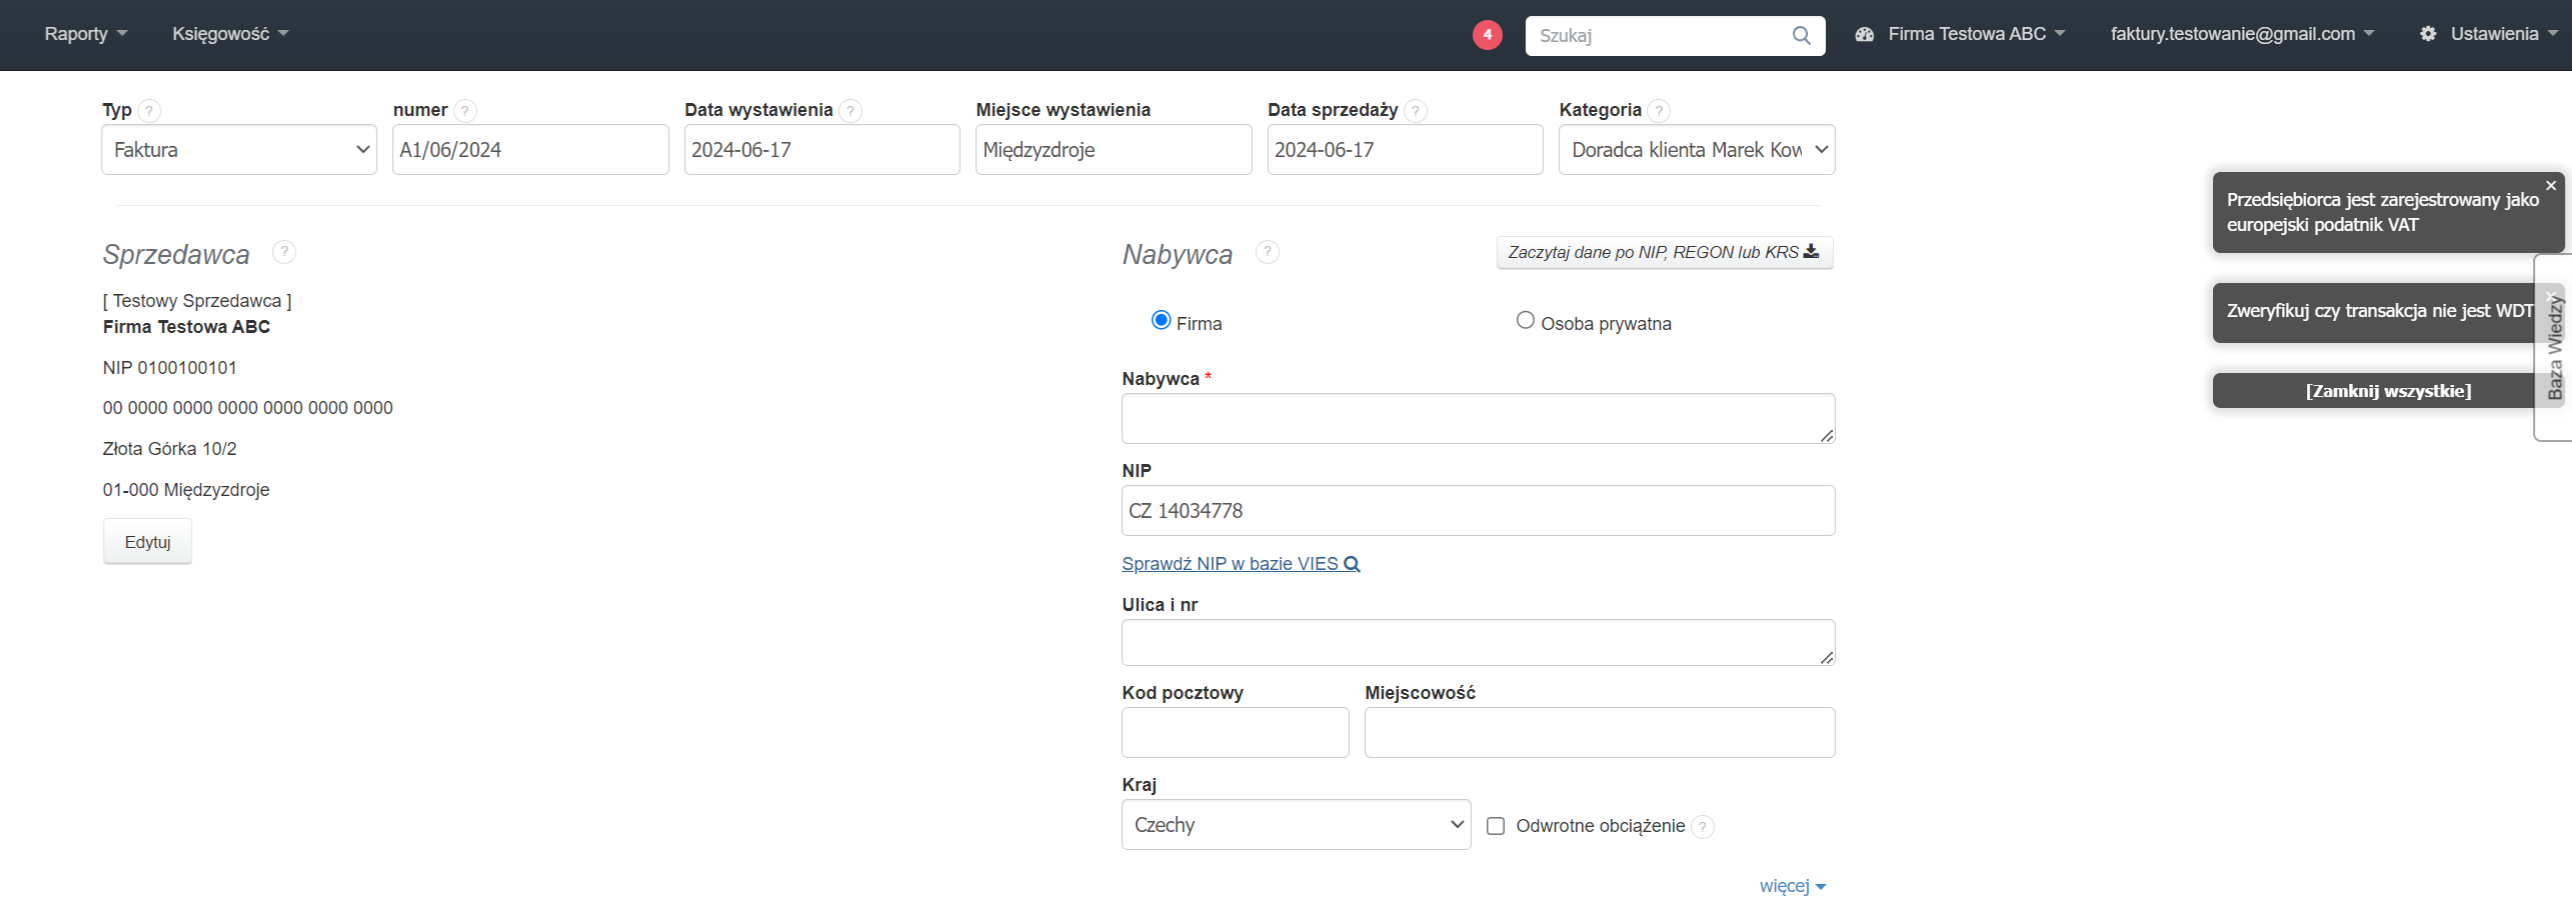Open the Firma Testowa ABC company dropdown

(x=1959, y=34)
